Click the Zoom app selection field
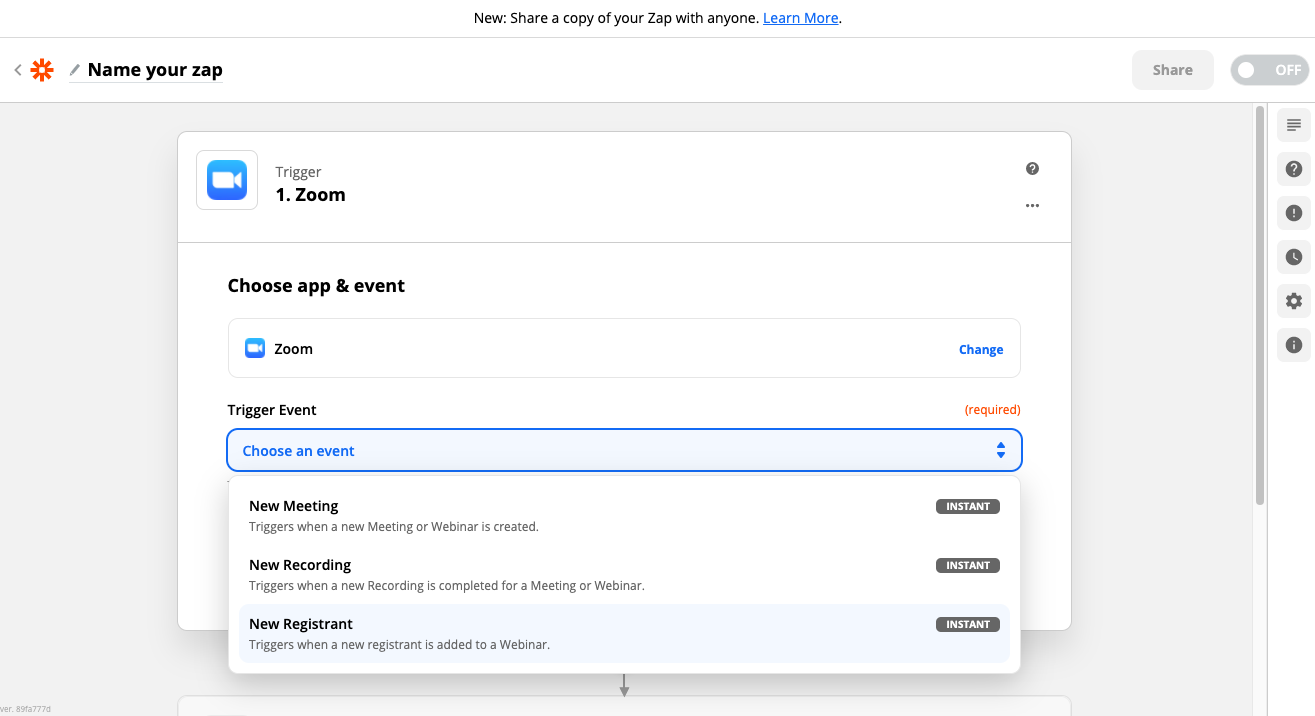1315x716 pixels. click(x=624, y=348)
